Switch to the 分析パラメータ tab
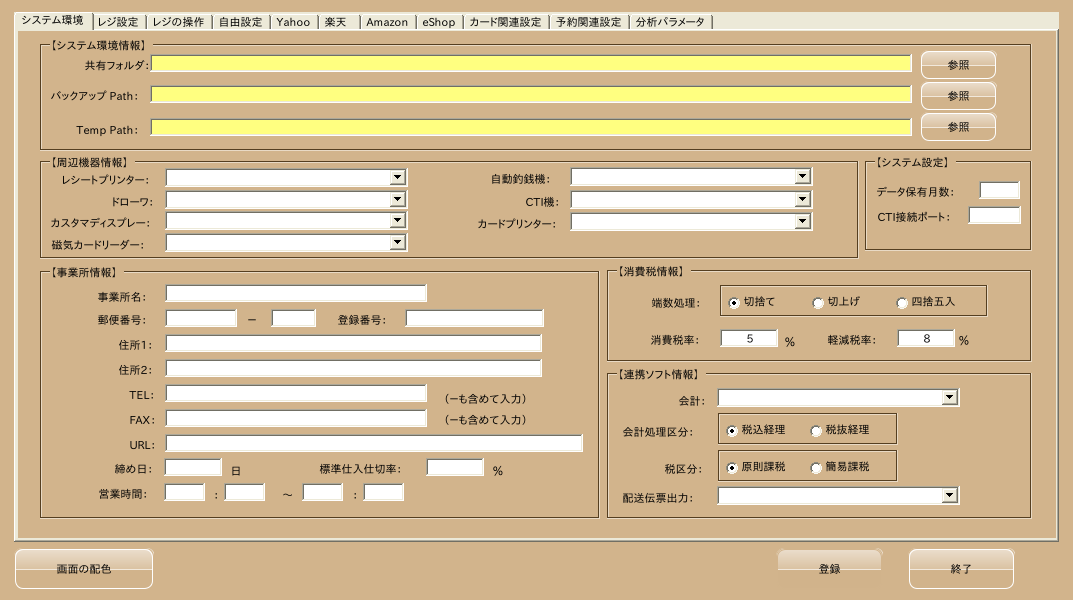 pyautogui.click(x=671, y=22)
